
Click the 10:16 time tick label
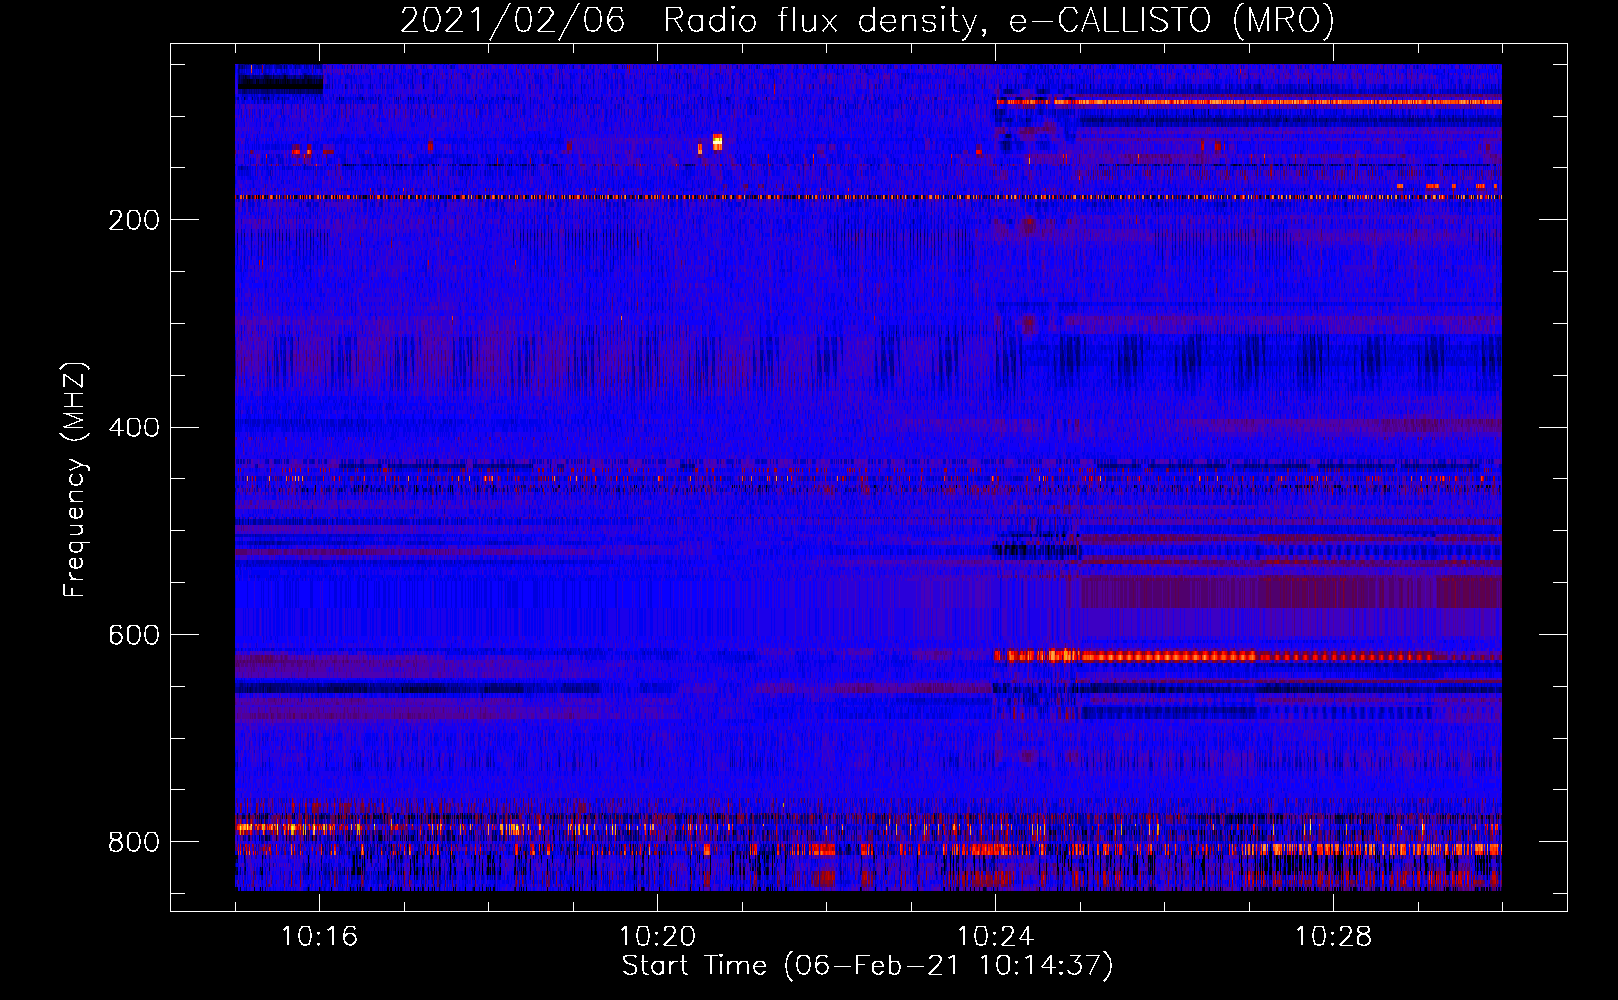tap(319, 937)
